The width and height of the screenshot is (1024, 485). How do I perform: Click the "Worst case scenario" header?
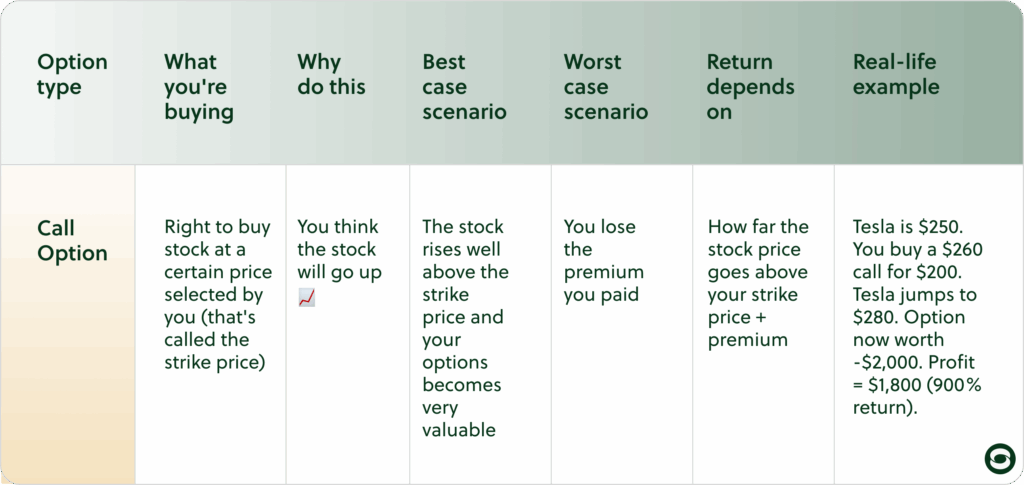coord(606,87)
